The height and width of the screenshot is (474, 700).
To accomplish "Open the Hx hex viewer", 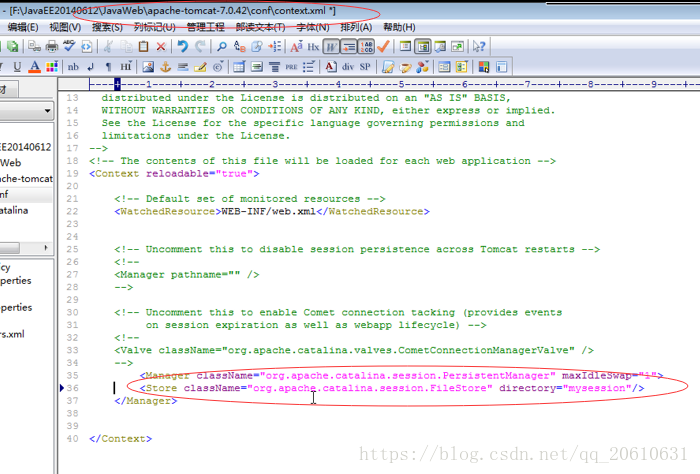I will point(313,46).
